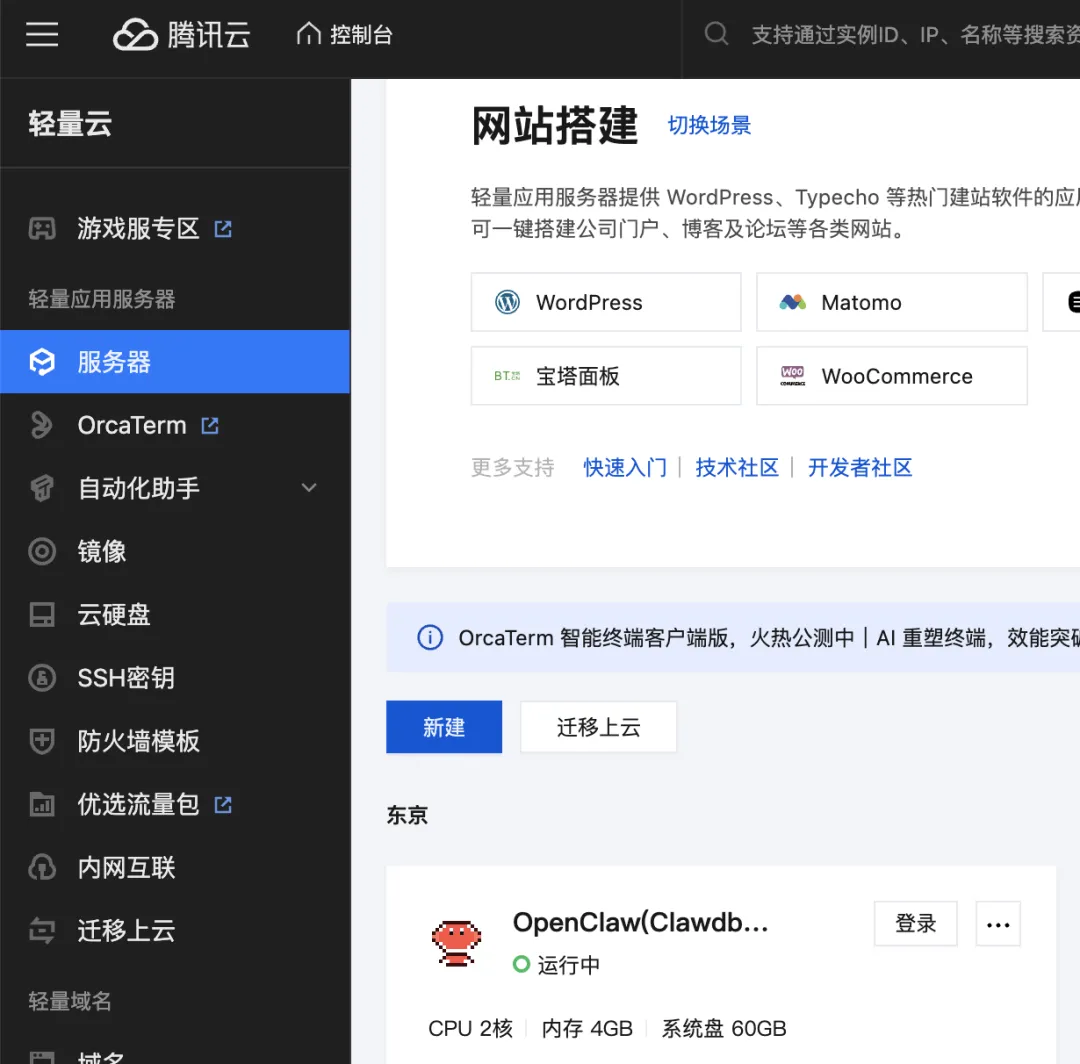Open 游戏服专区 from the sidebar

[x=138, y=229]
